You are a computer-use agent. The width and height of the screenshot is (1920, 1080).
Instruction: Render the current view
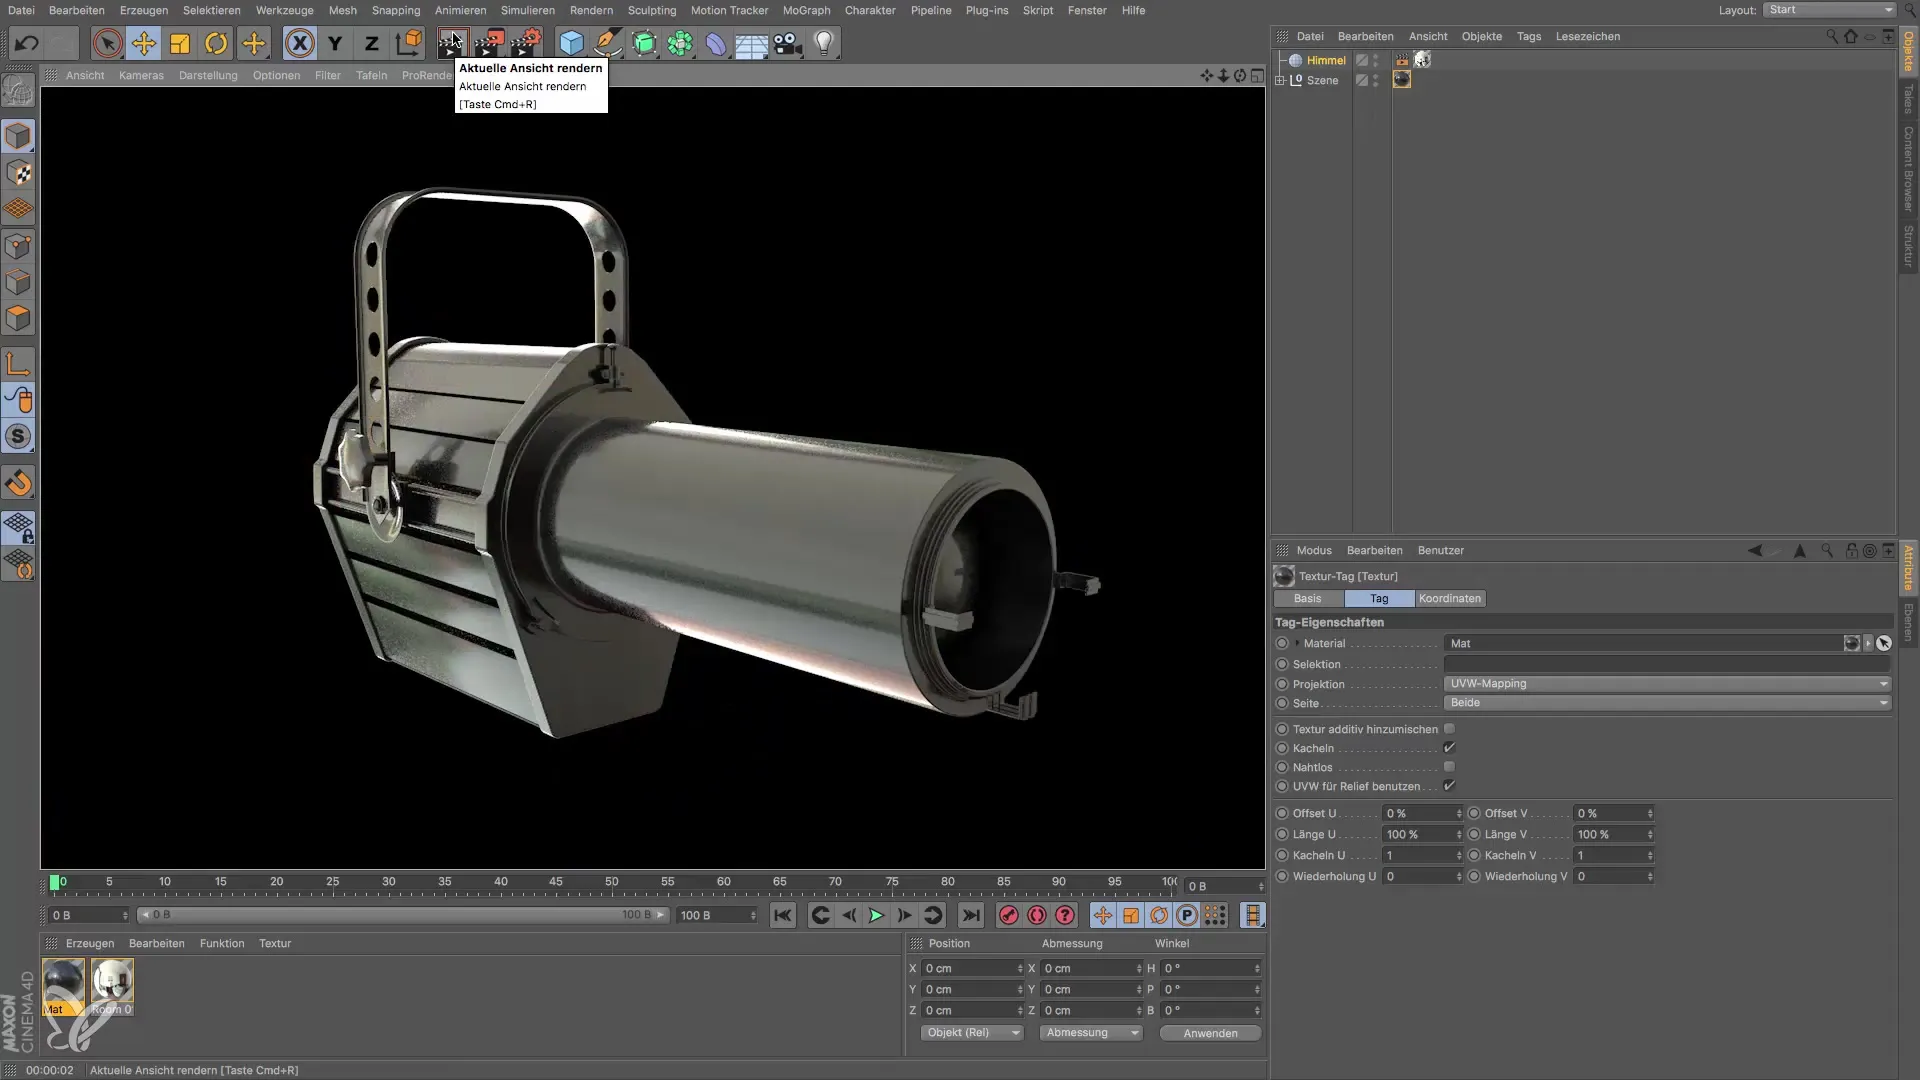coord(452,43)
